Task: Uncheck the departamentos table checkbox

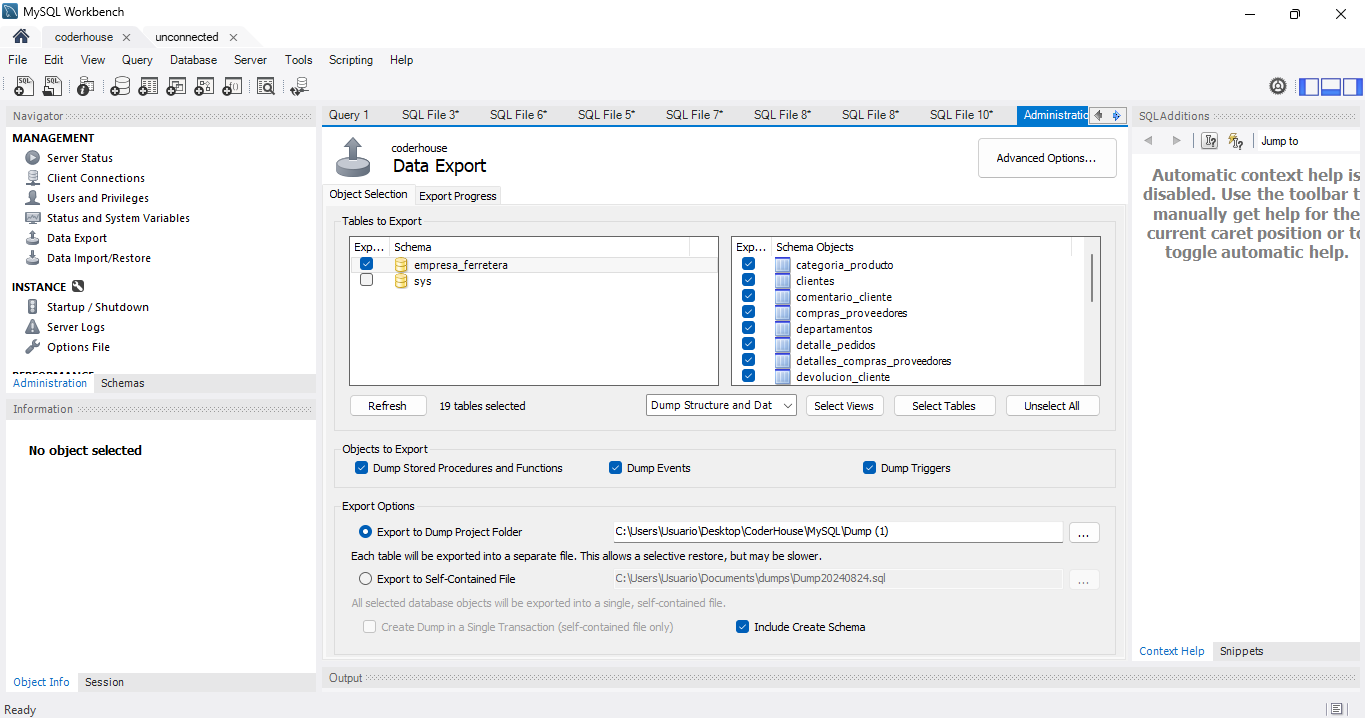Action: pyautogui.click(x=748, y=328)
